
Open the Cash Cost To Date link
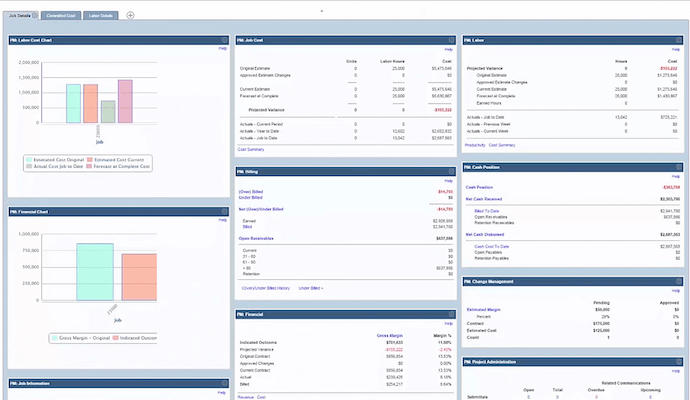click(492, 247)
